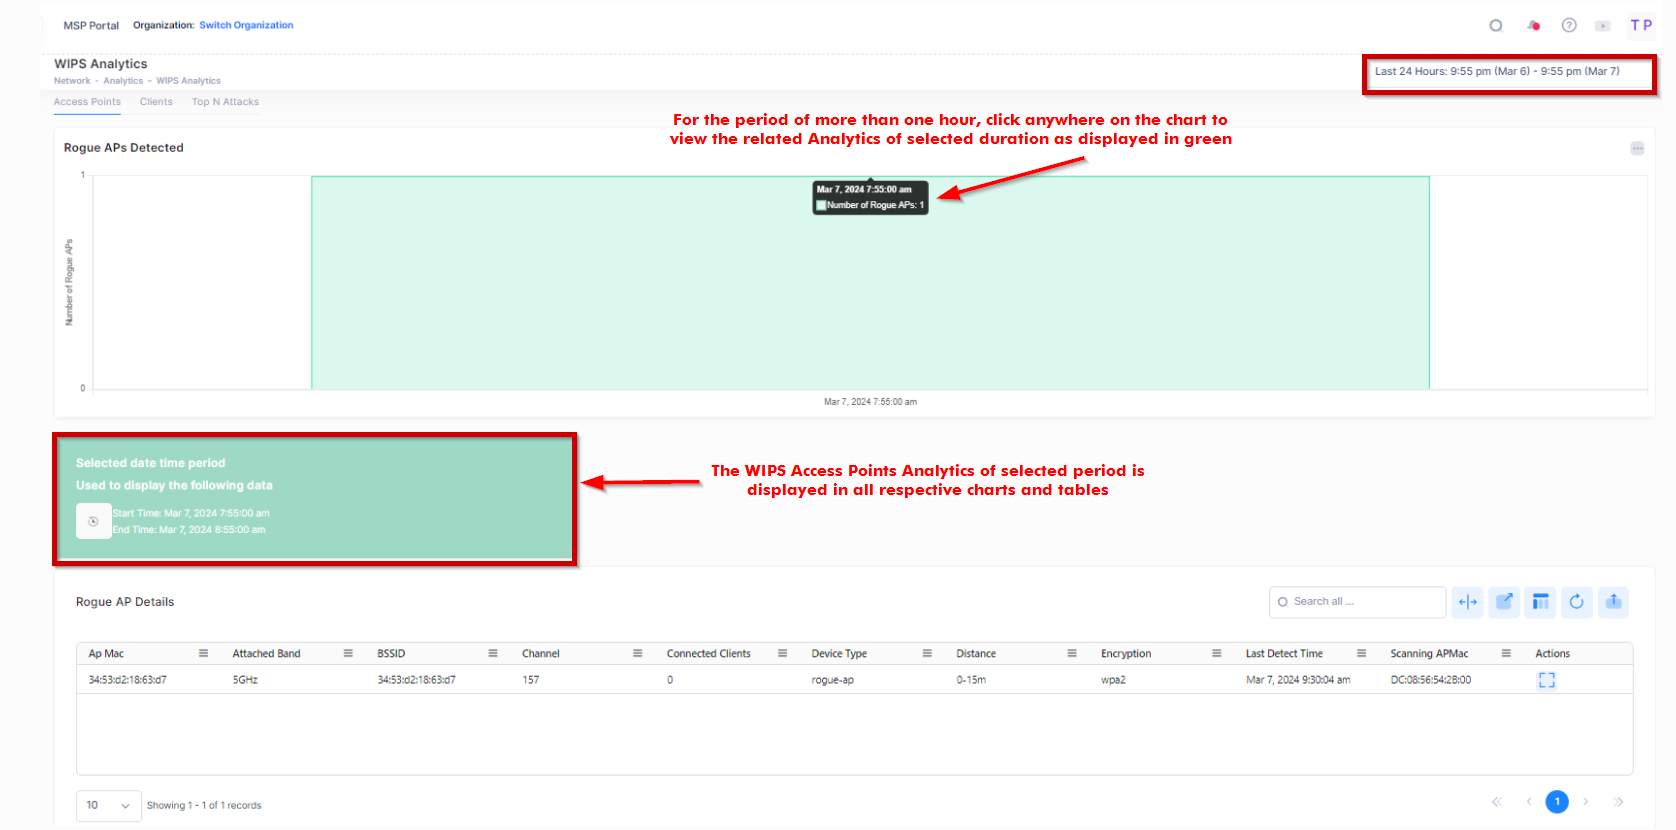This screenshot has height=830, width=1676.
Task: Open the help question mark icon
Action: coord(1569,26)
